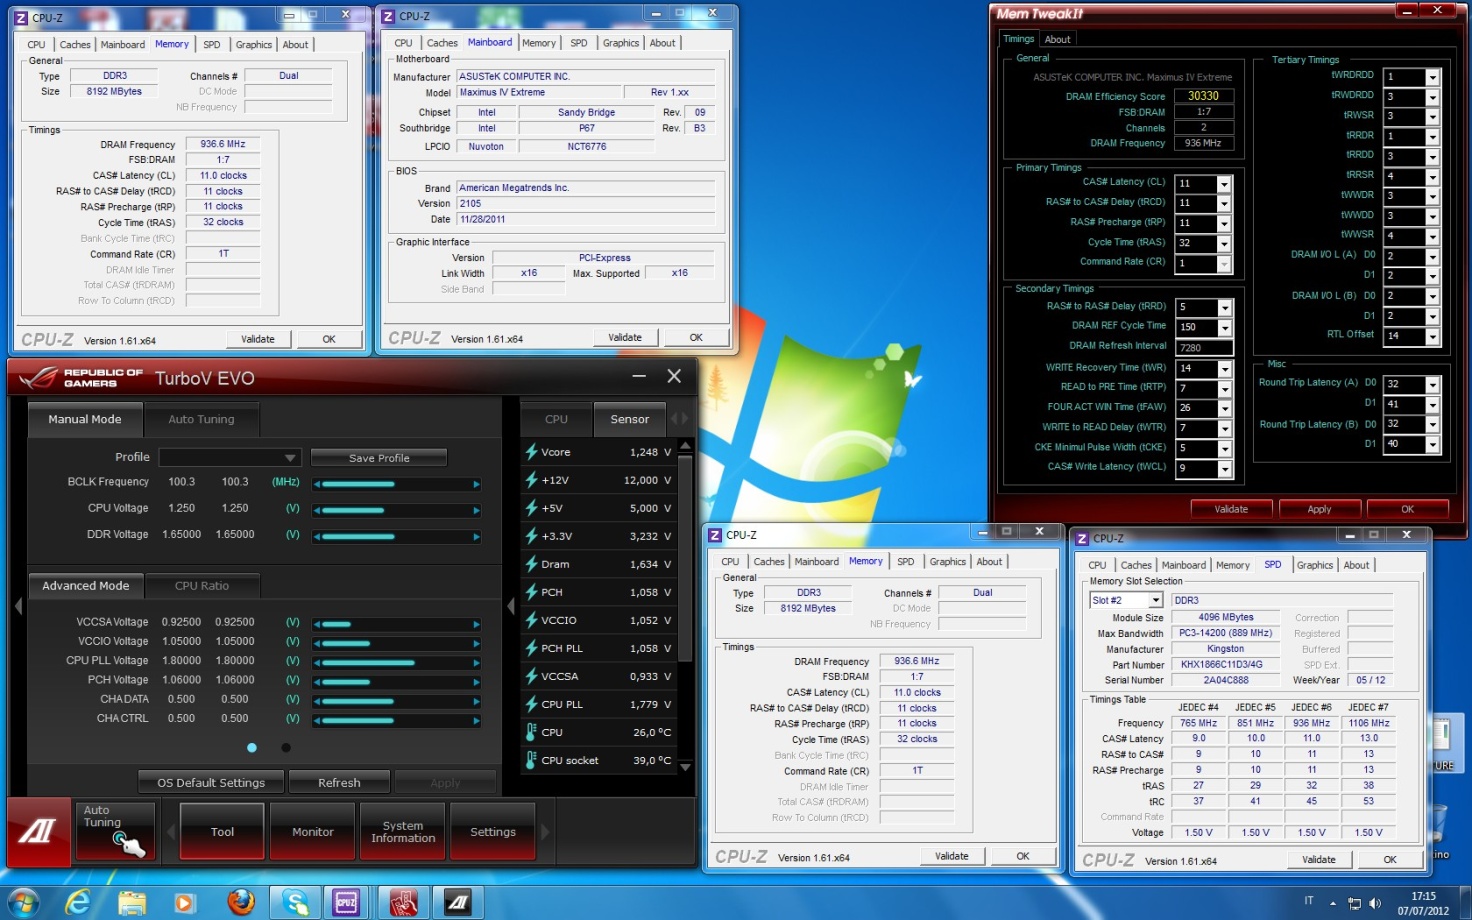Open the Caches tab in CPU-Z SPD window
The height and width of the screenshot is (920, 1472).
coord(1136,565)
